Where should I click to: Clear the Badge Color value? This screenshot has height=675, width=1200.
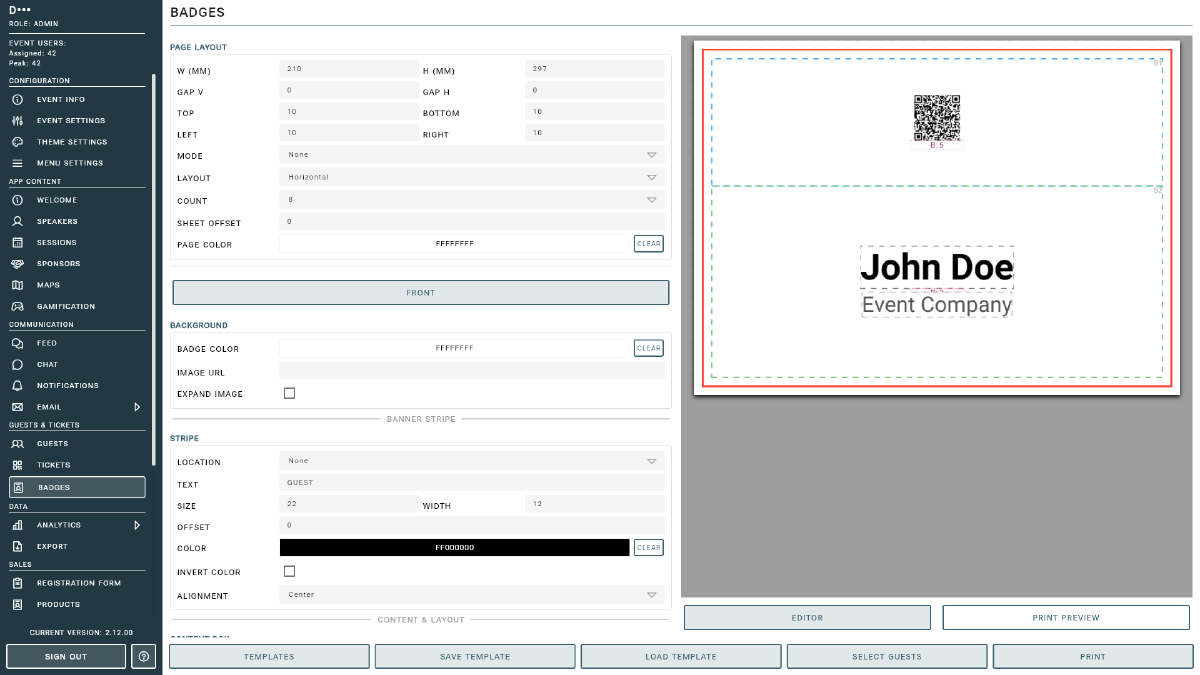(649, 348)
